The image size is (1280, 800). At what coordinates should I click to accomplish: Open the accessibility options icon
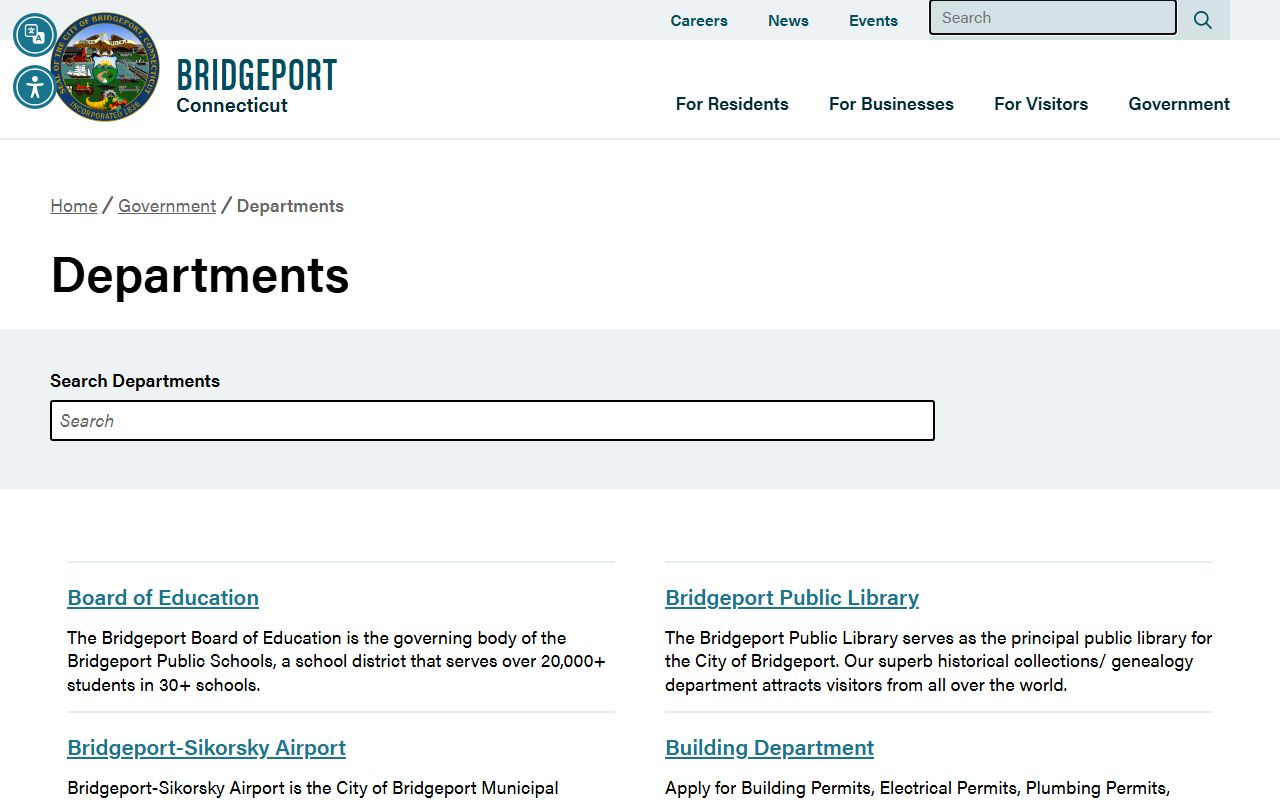(35, 87)
